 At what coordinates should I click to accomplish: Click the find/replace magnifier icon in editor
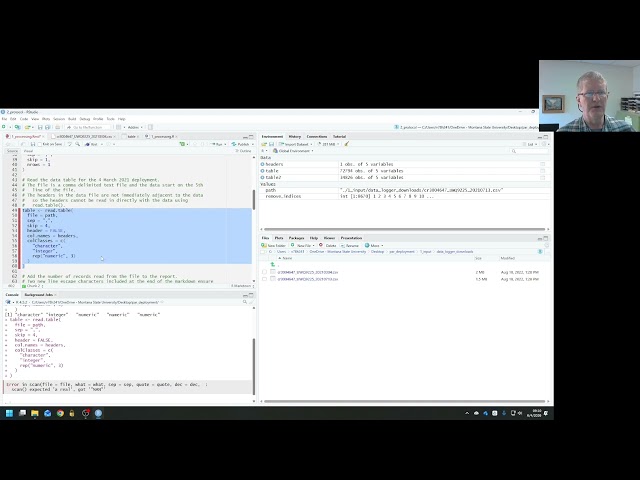coord(78,144)
